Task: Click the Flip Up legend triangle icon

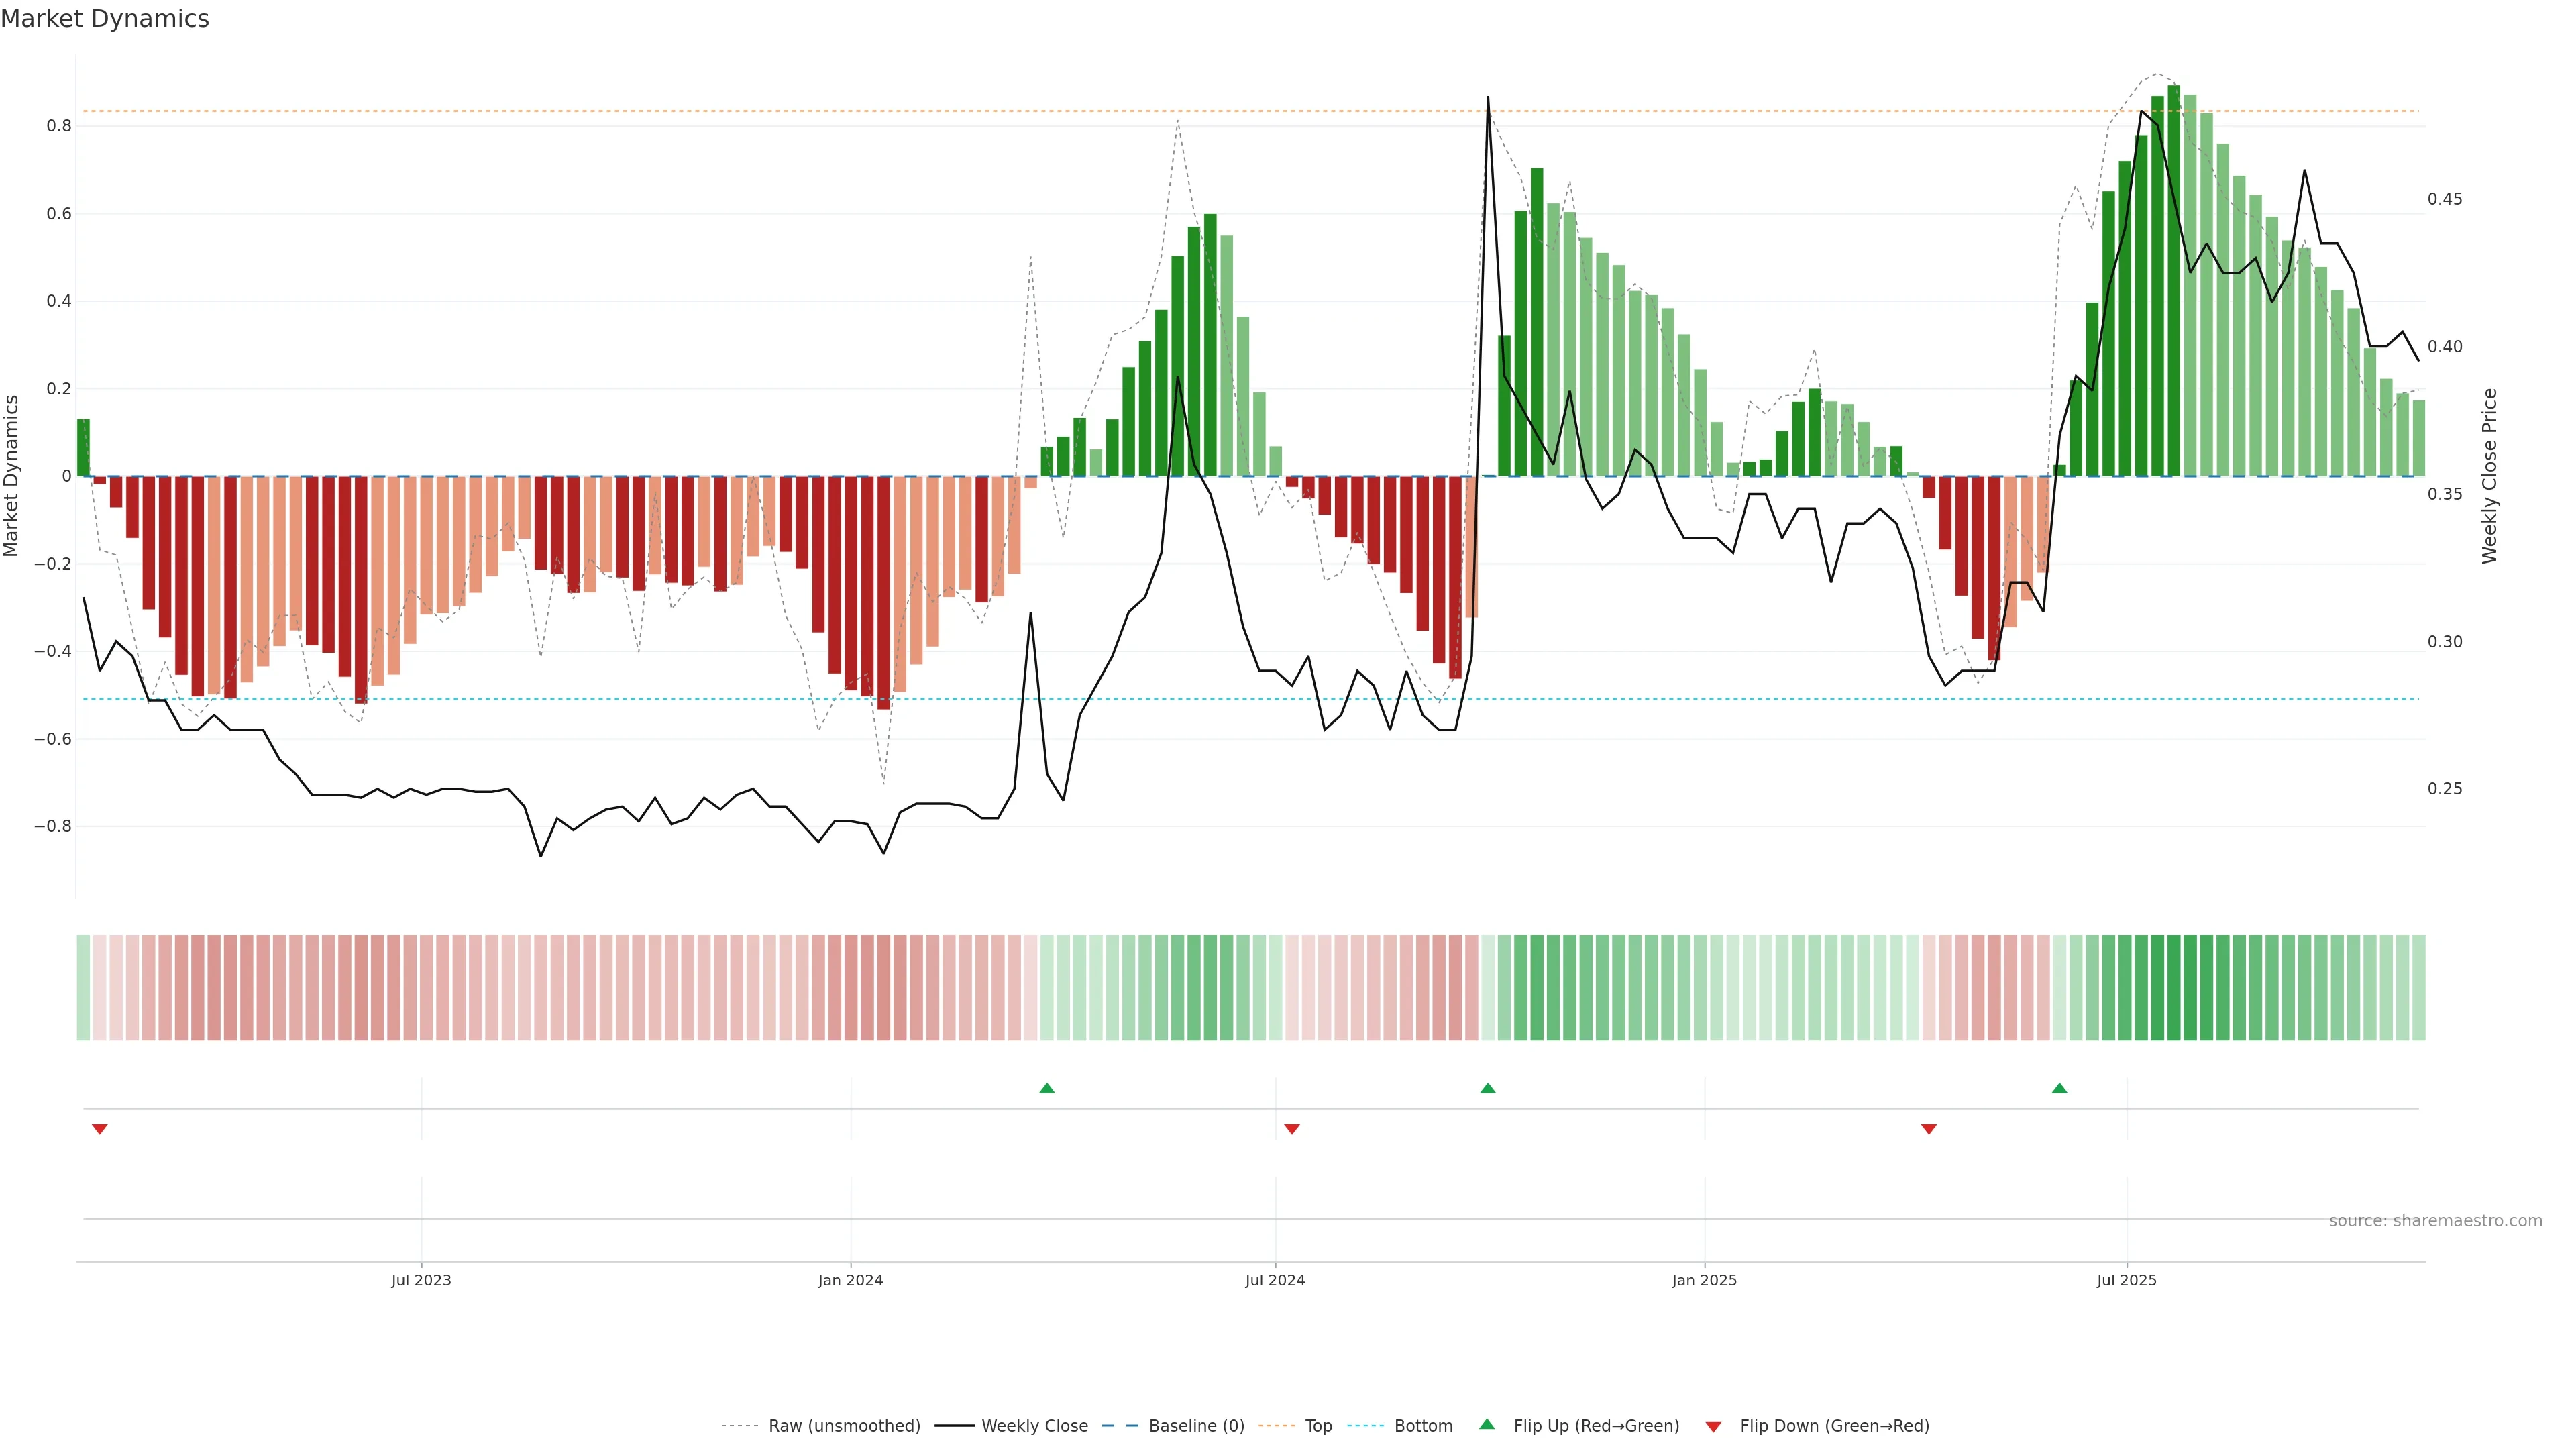Action: 1487,1424
